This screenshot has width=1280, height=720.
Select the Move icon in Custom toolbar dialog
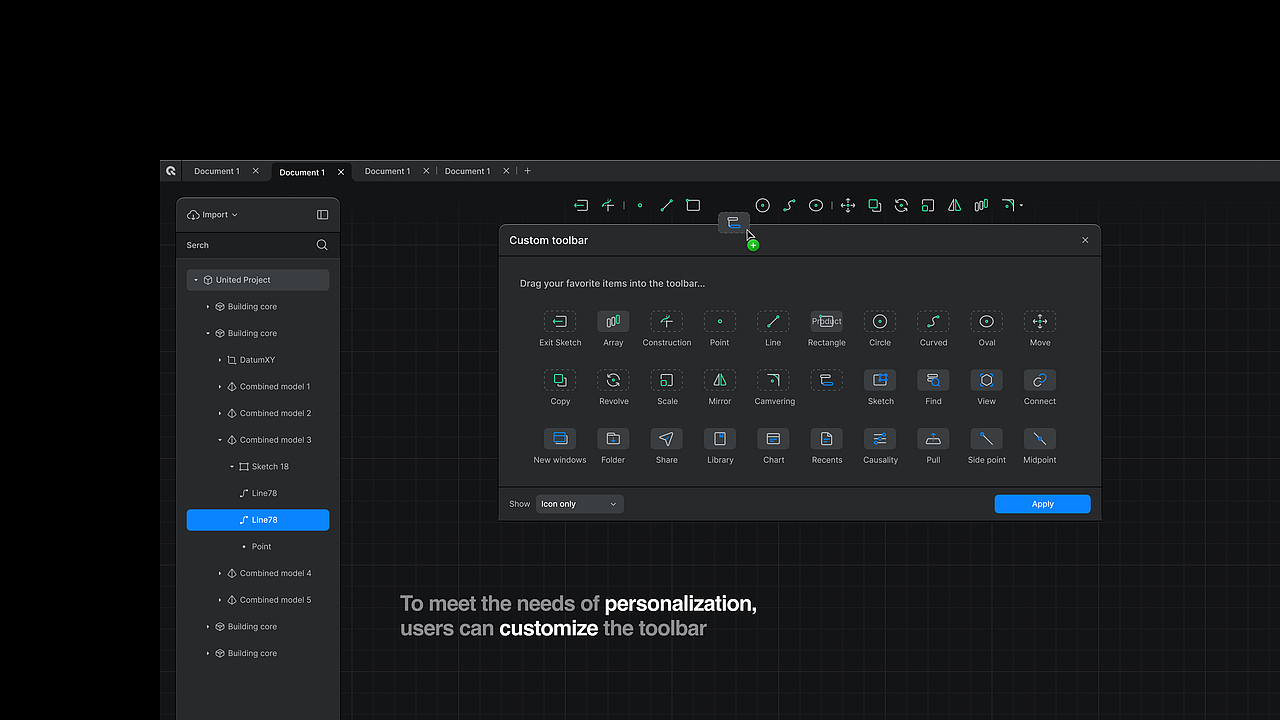point(1040,321)
